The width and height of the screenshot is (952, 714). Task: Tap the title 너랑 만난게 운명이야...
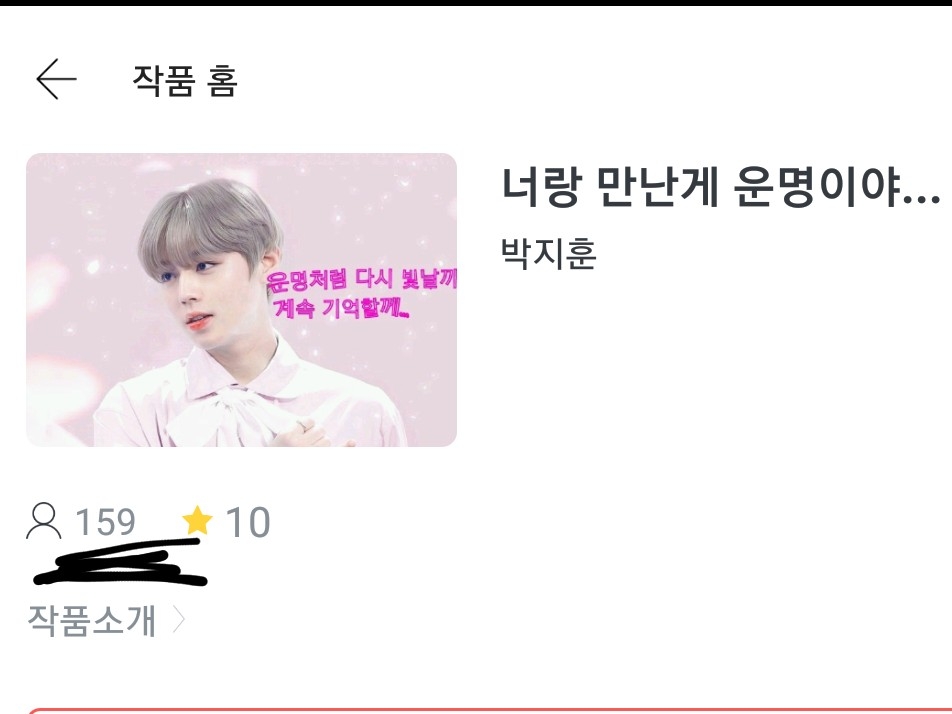[x=721, y=188]
